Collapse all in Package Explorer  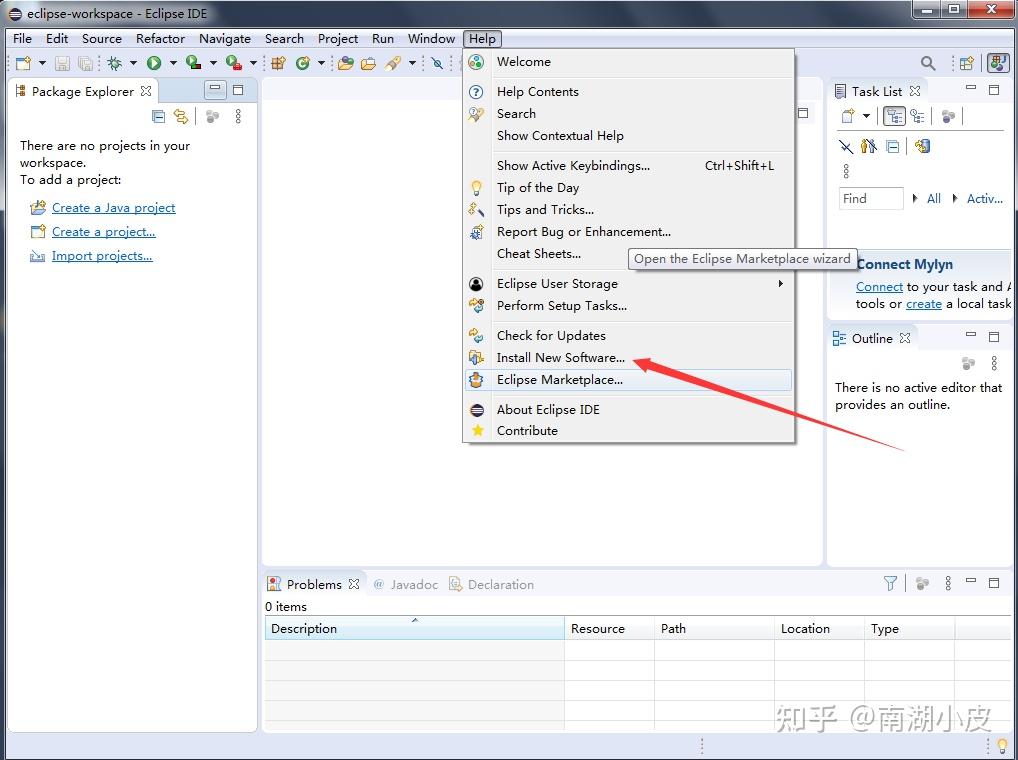pyautogui.click(x=158, y=116)
